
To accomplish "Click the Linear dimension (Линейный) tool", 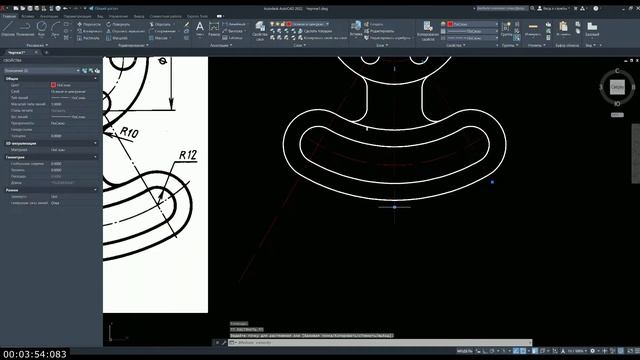I will (x=234, y=24).
